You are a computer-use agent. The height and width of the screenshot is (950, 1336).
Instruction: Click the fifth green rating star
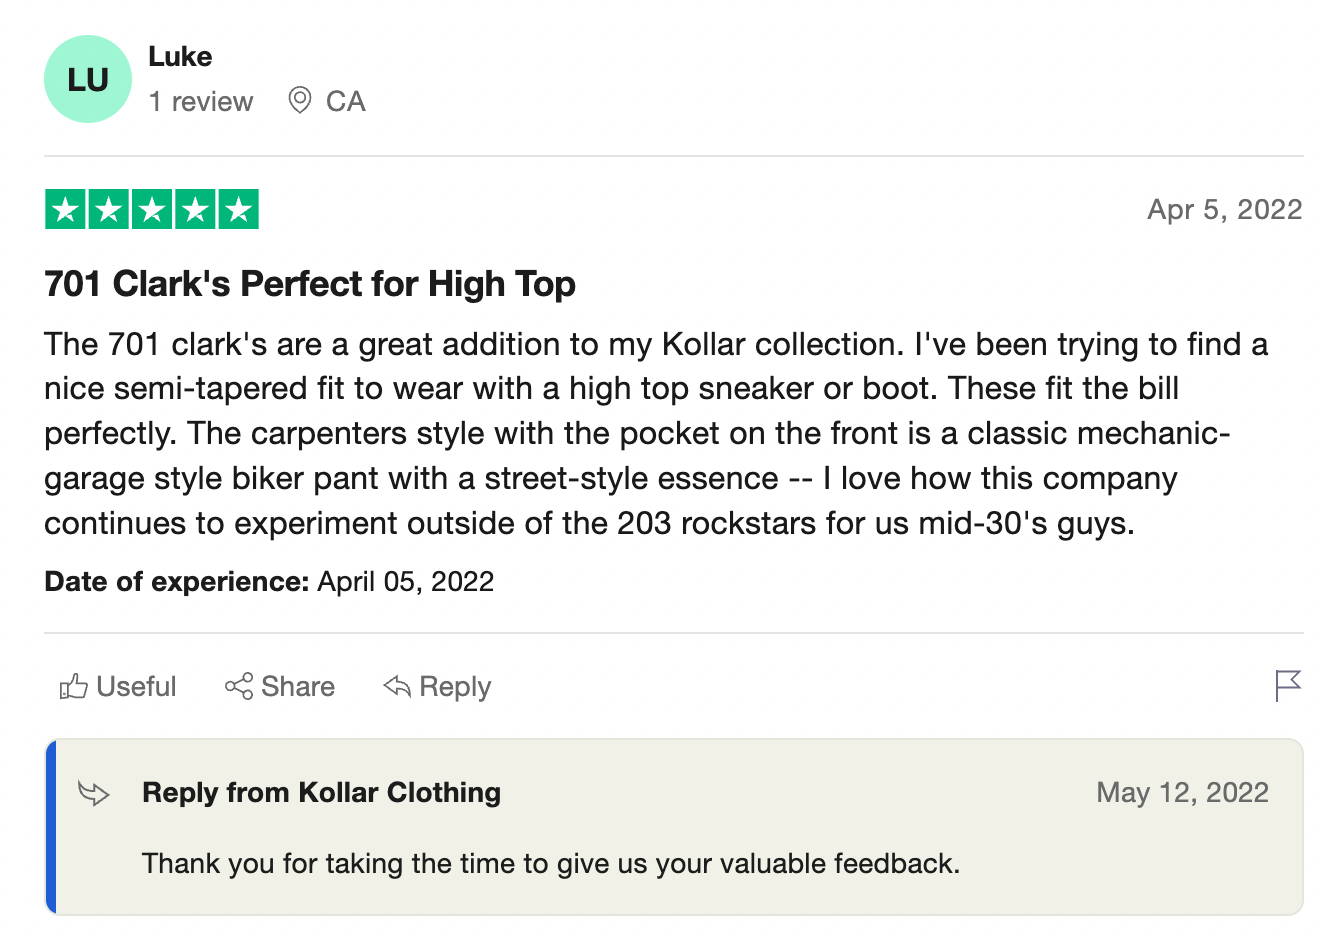[x=239, y=209]
